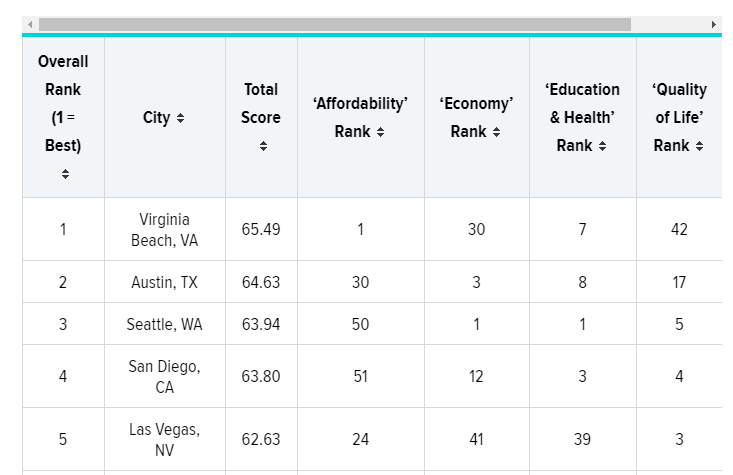Image resolution: width=733 pixels, height=475 pixels.
Task: Click left arrow of horizontal scrollbar
Action: (30, 24)
